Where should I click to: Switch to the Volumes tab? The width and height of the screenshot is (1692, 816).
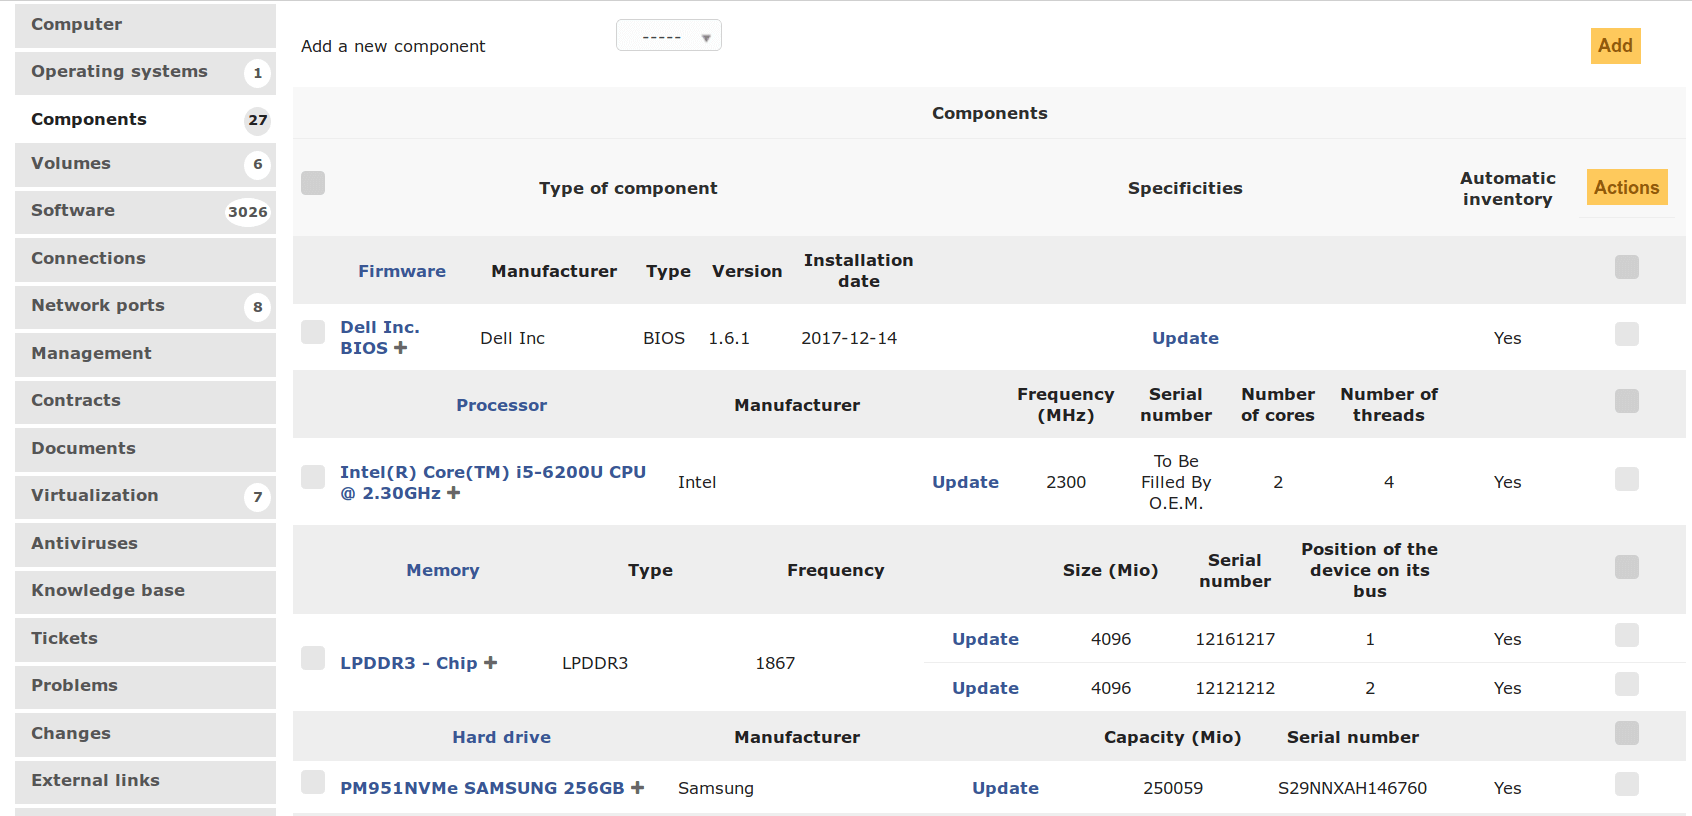[x=145, y=164]
